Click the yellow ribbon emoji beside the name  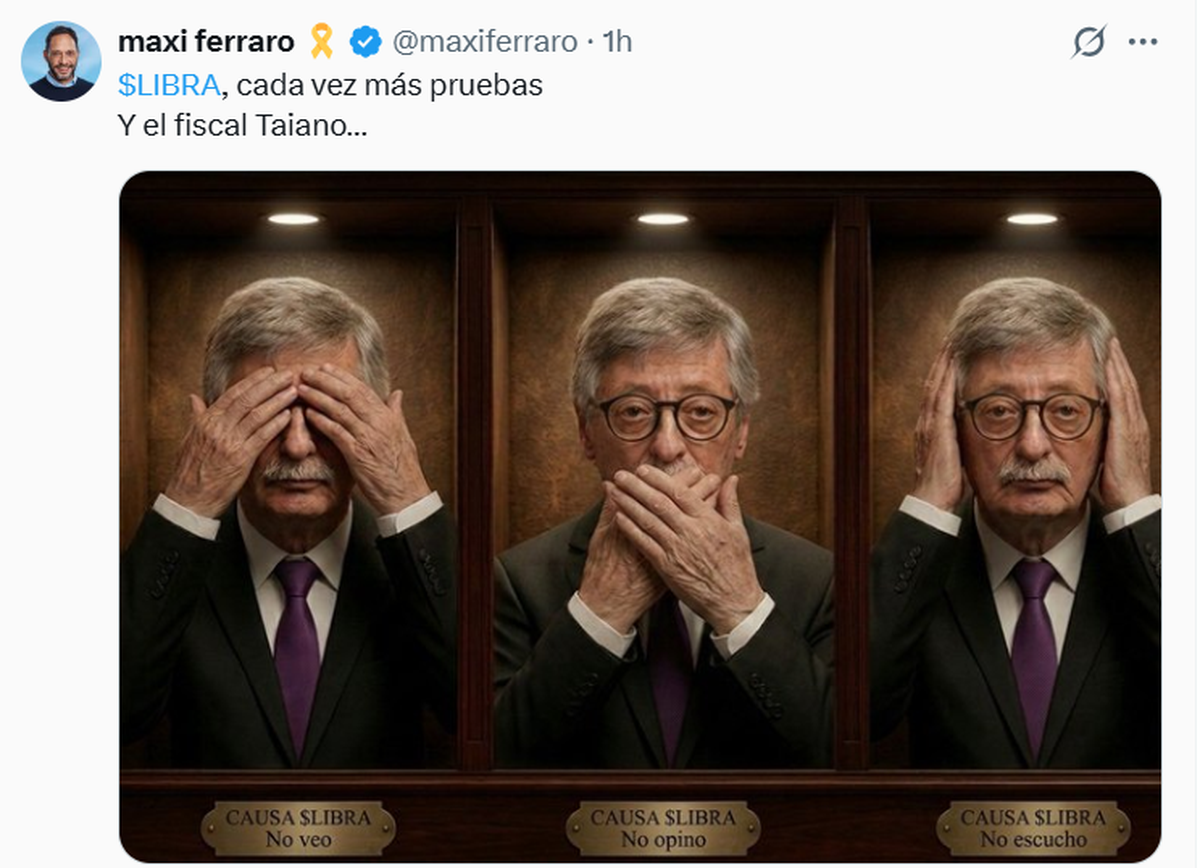pyautogui.click(x=321, y=42)
